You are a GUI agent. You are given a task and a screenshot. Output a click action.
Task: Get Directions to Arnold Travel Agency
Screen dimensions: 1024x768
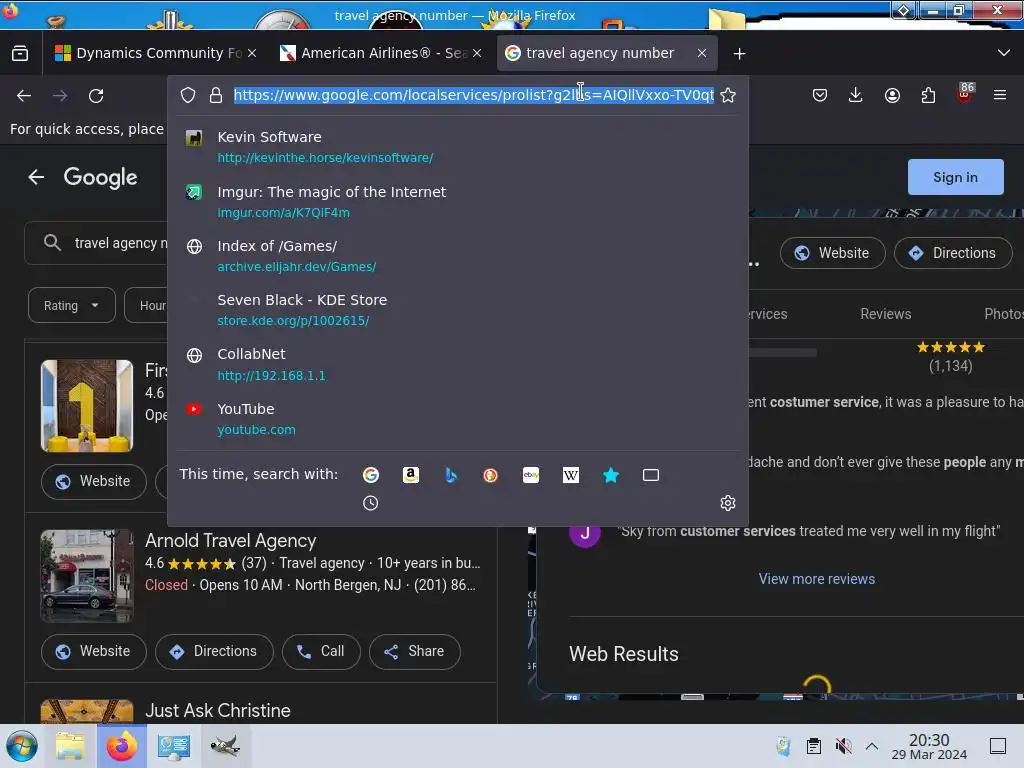214,651
